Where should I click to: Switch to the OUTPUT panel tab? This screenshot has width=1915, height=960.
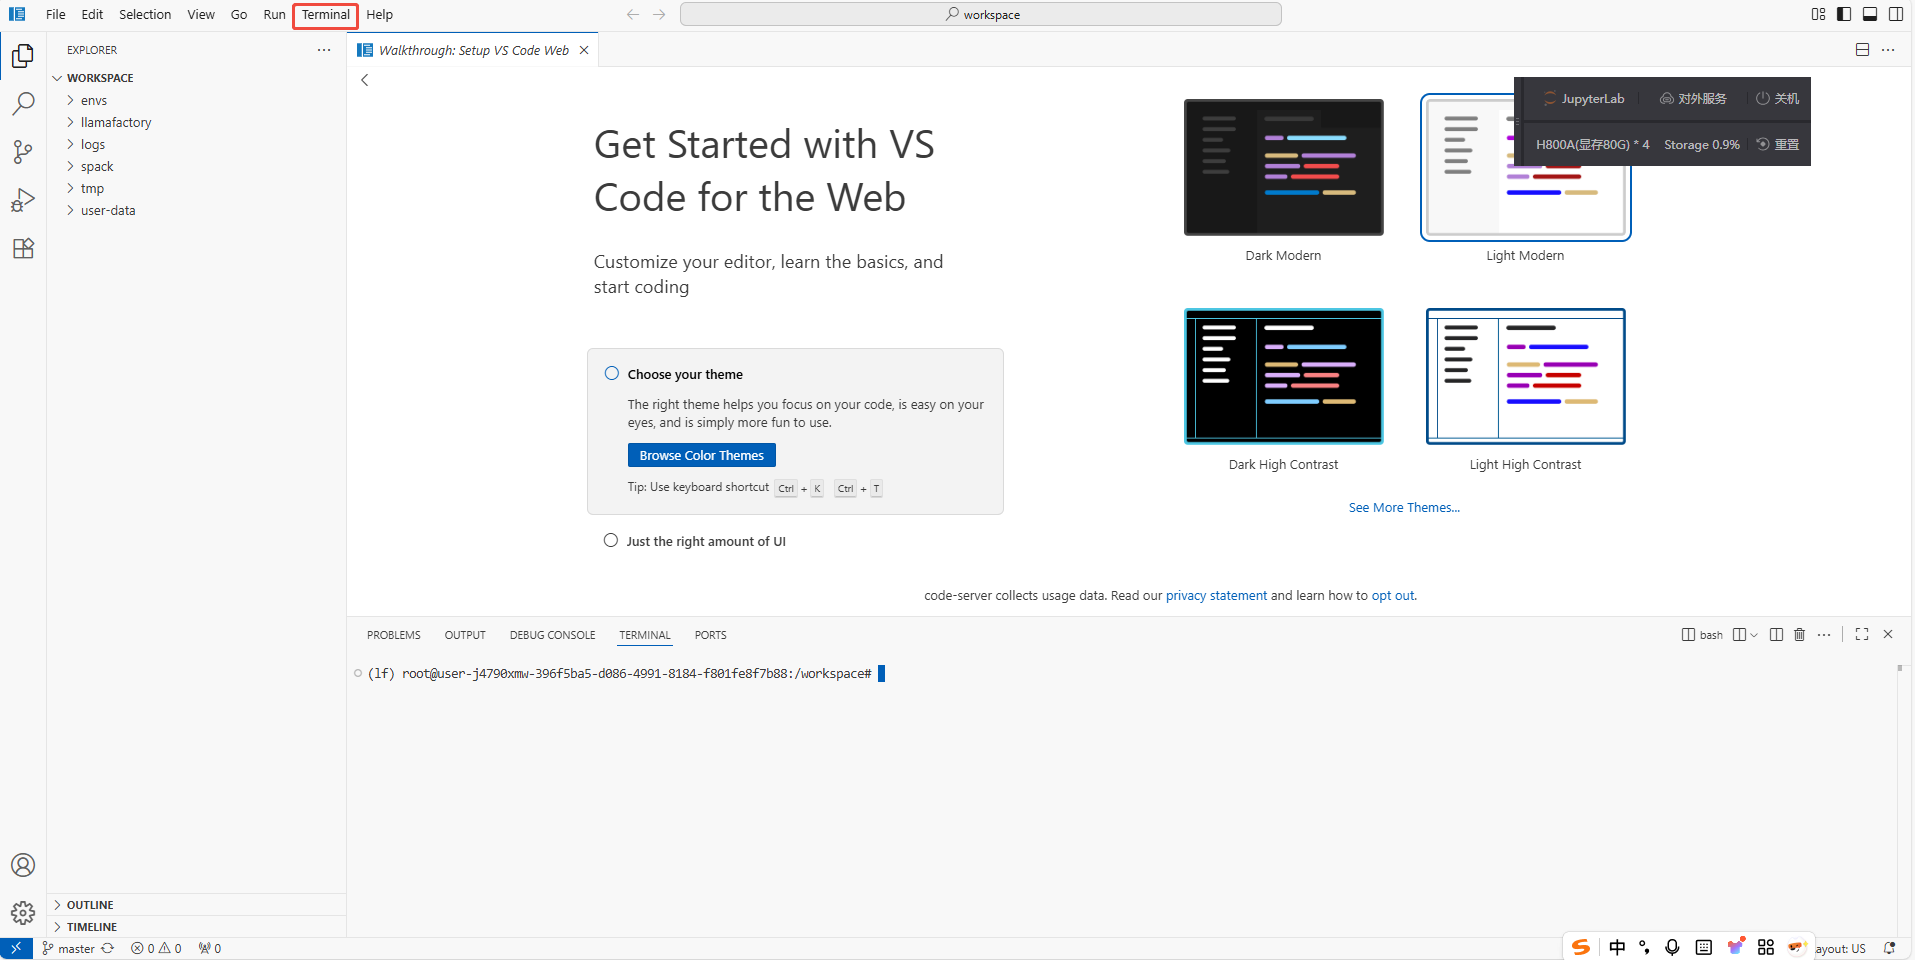click(465, 635)
